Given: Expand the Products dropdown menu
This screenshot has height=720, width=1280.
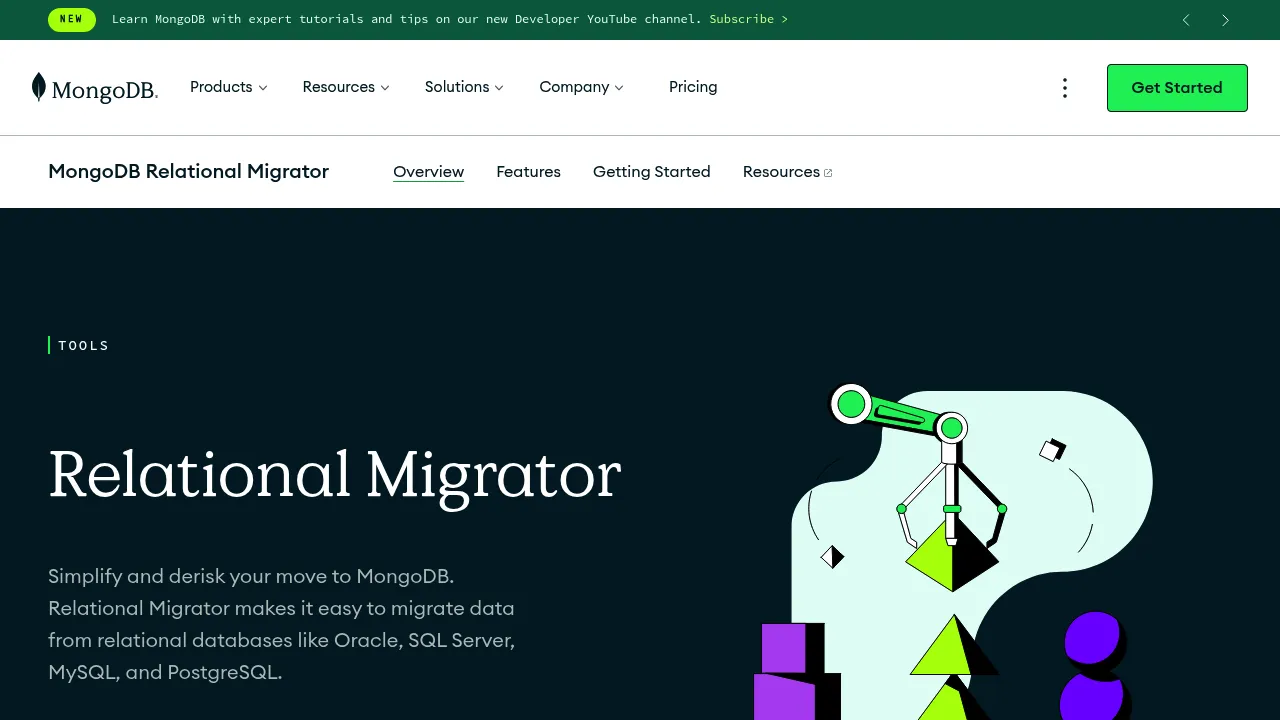Looking at the screenshot, I should pyautogui.click(x=229, y=87).
